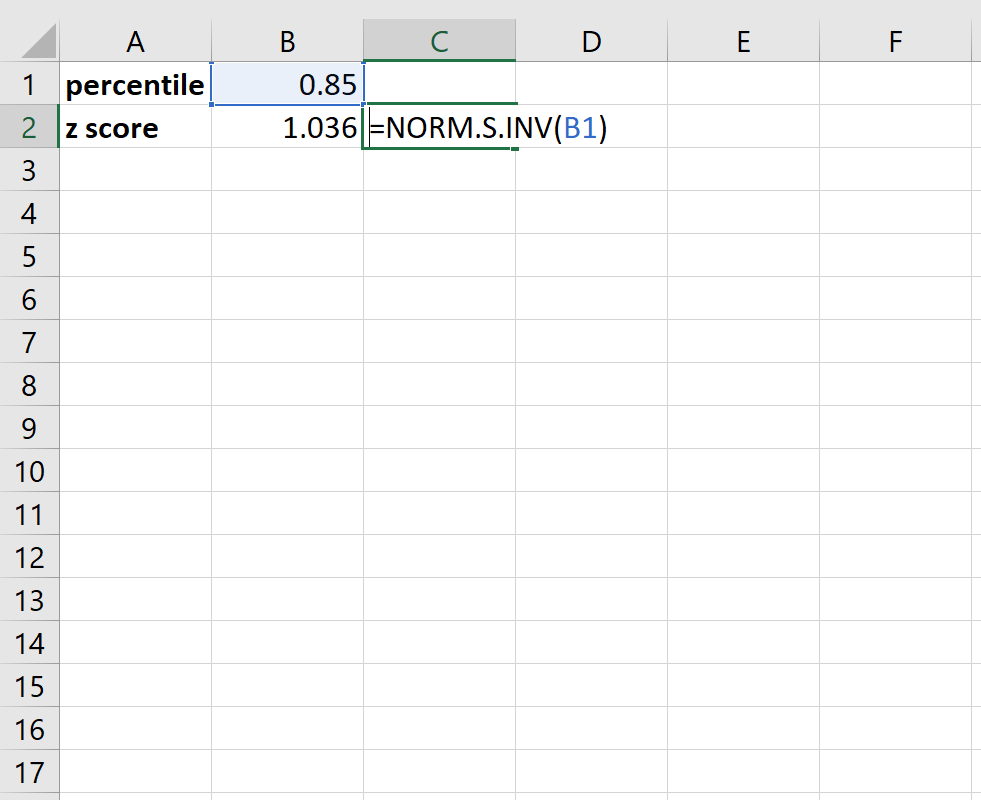Select cell A2 labeled z score
The width and height of the screenshot is (981, 800).
click(x=135, y=128)
